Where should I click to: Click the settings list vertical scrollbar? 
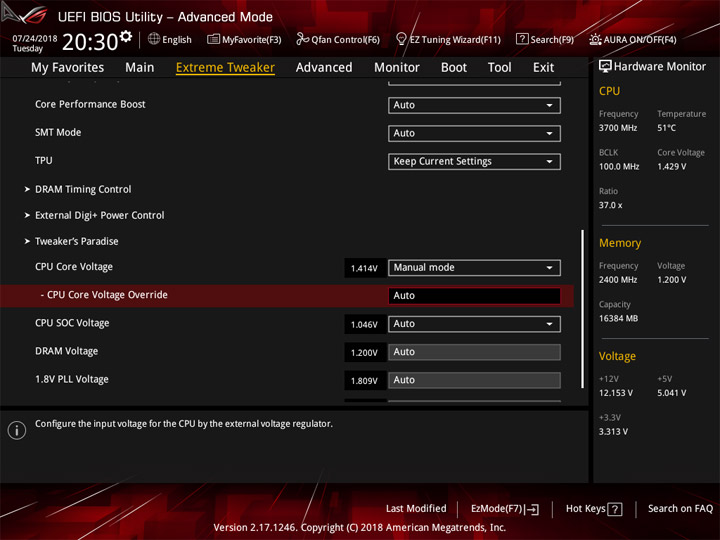coord(582,309)
